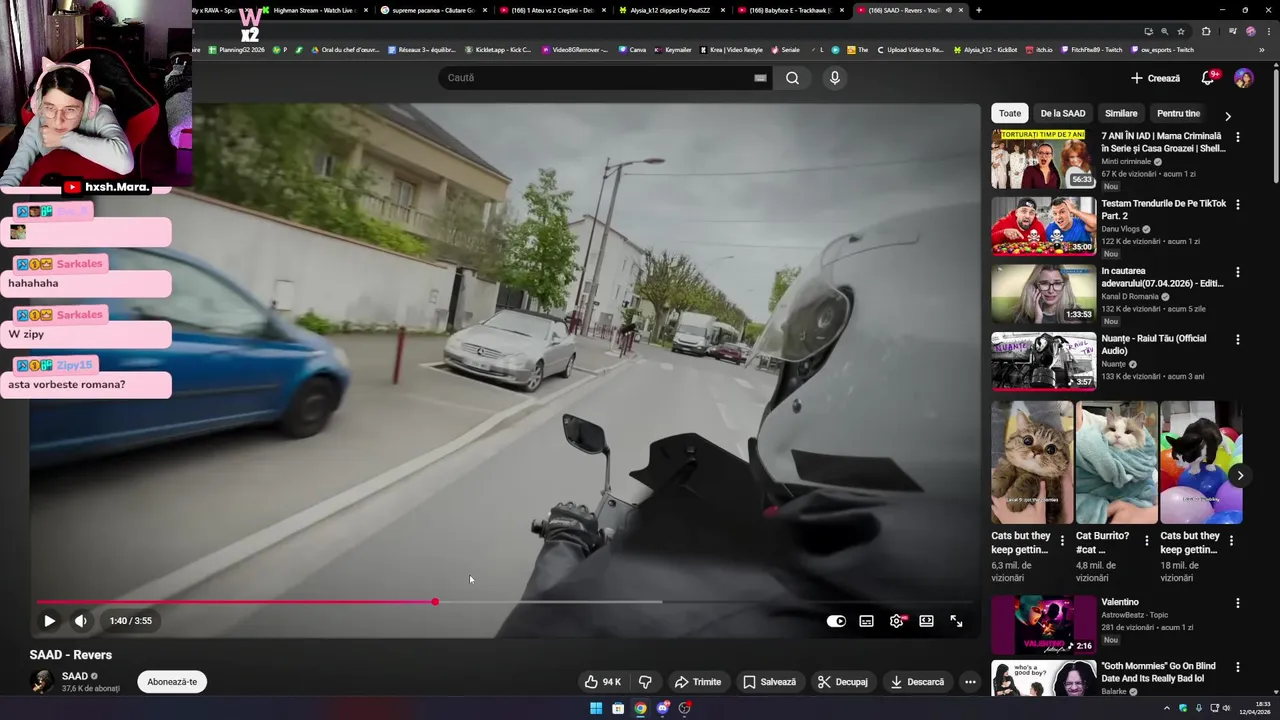Open Discord from the taskbar
The width and height of the screenshot is (1280, 720).
(663, 708)
